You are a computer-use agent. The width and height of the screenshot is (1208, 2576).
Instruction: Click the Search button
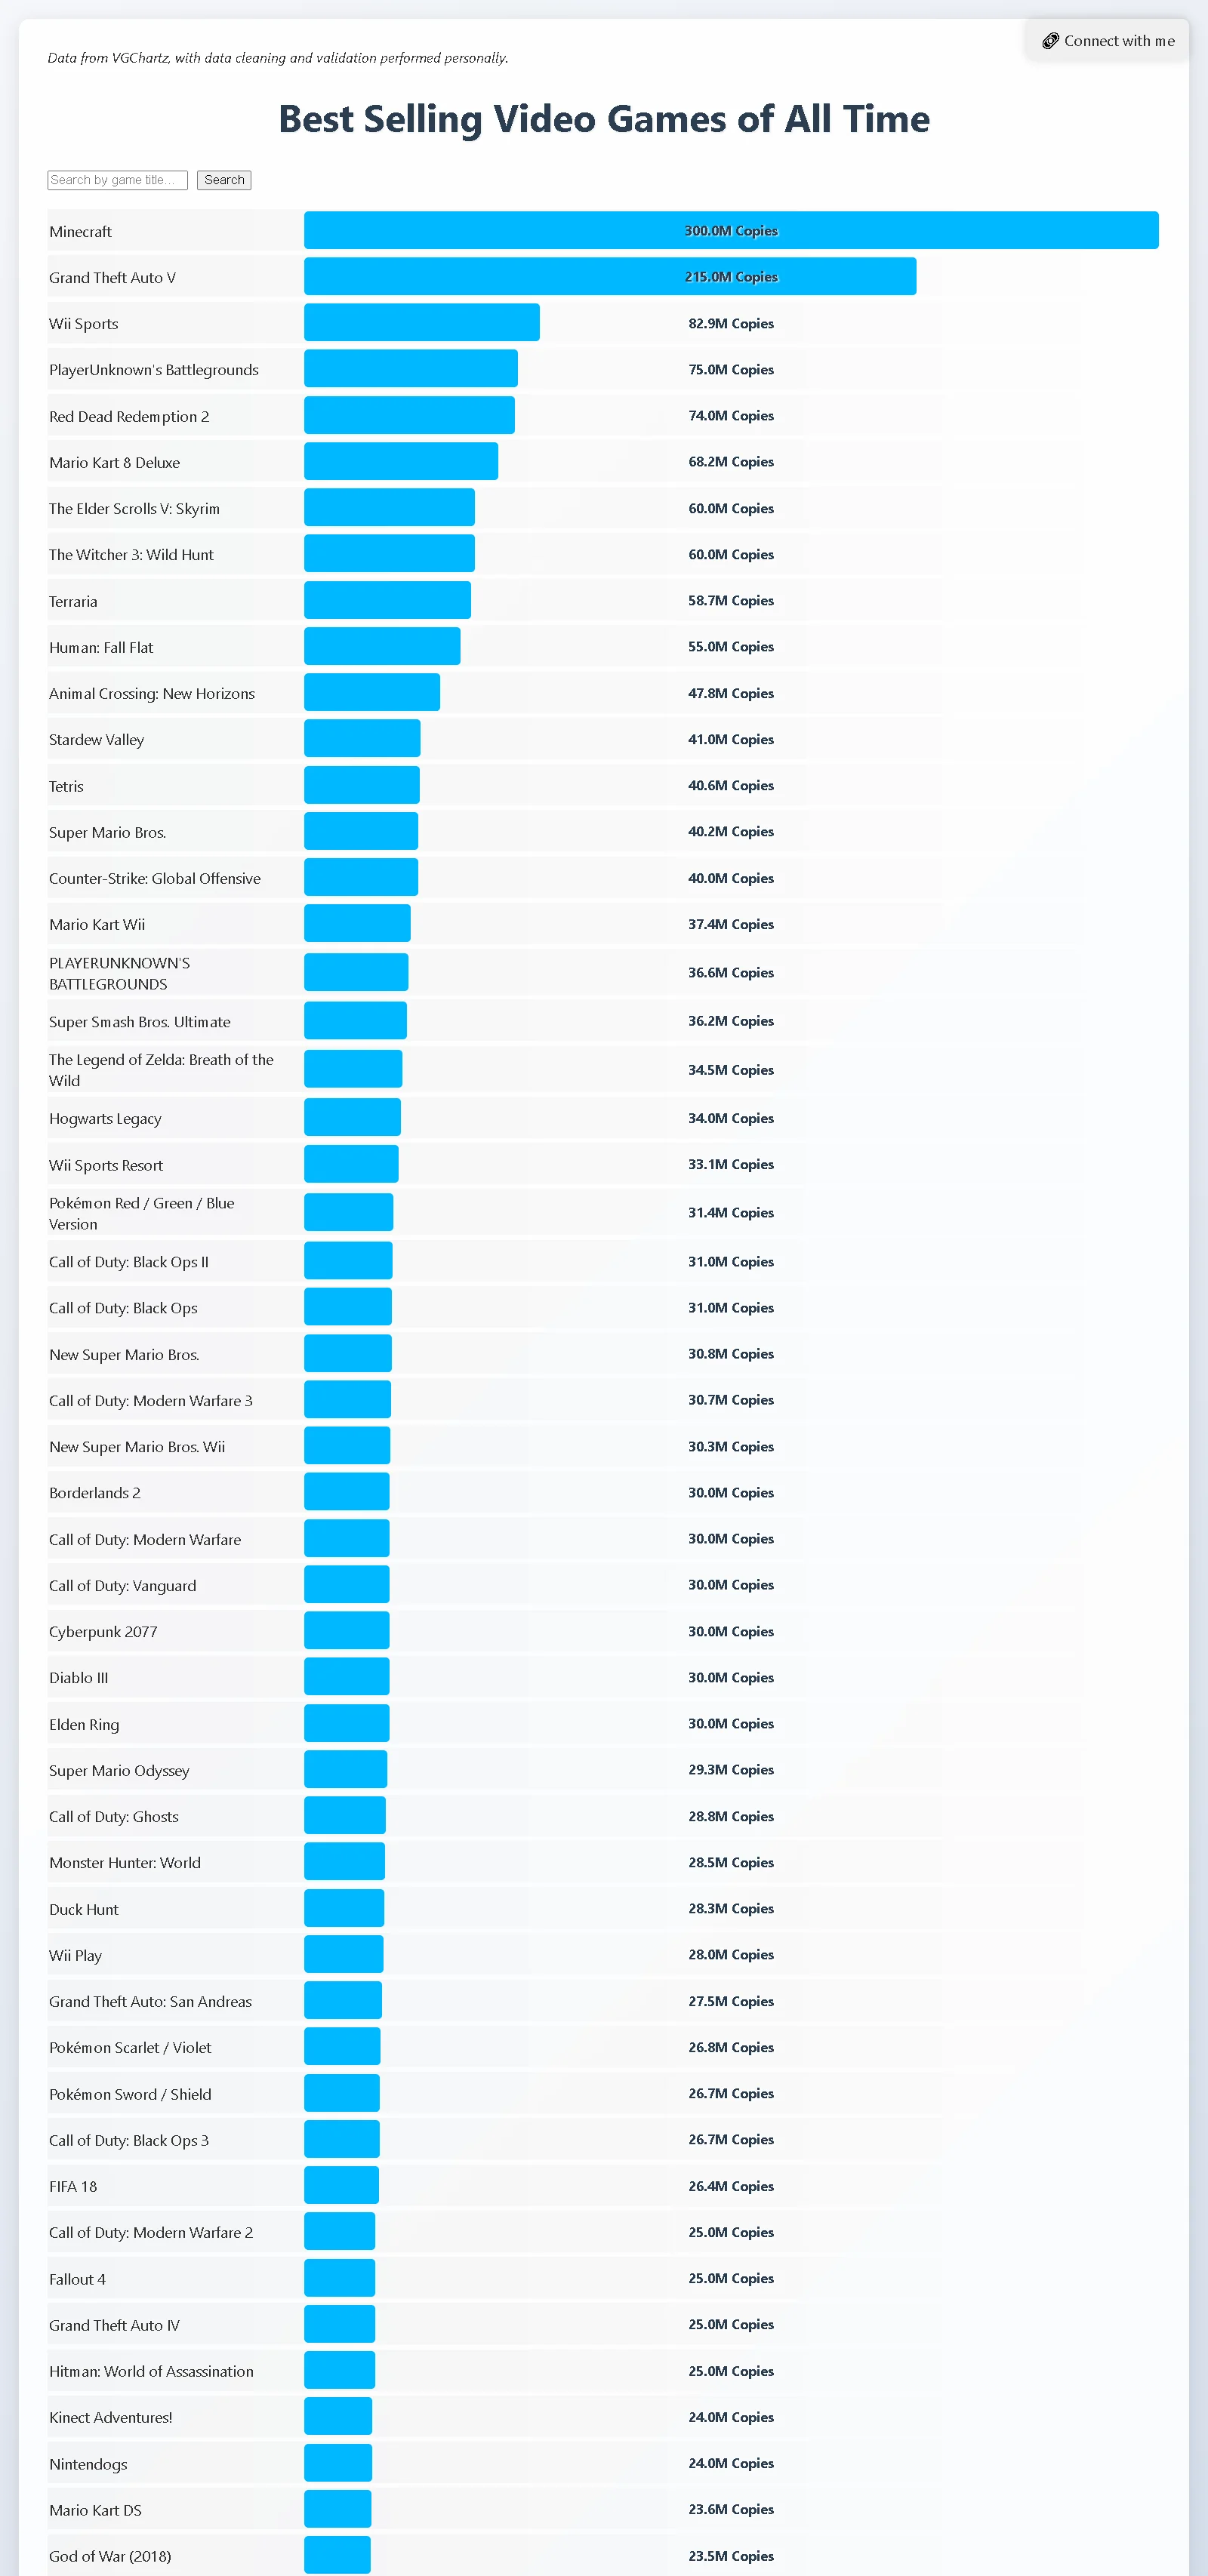coord(223,180)
